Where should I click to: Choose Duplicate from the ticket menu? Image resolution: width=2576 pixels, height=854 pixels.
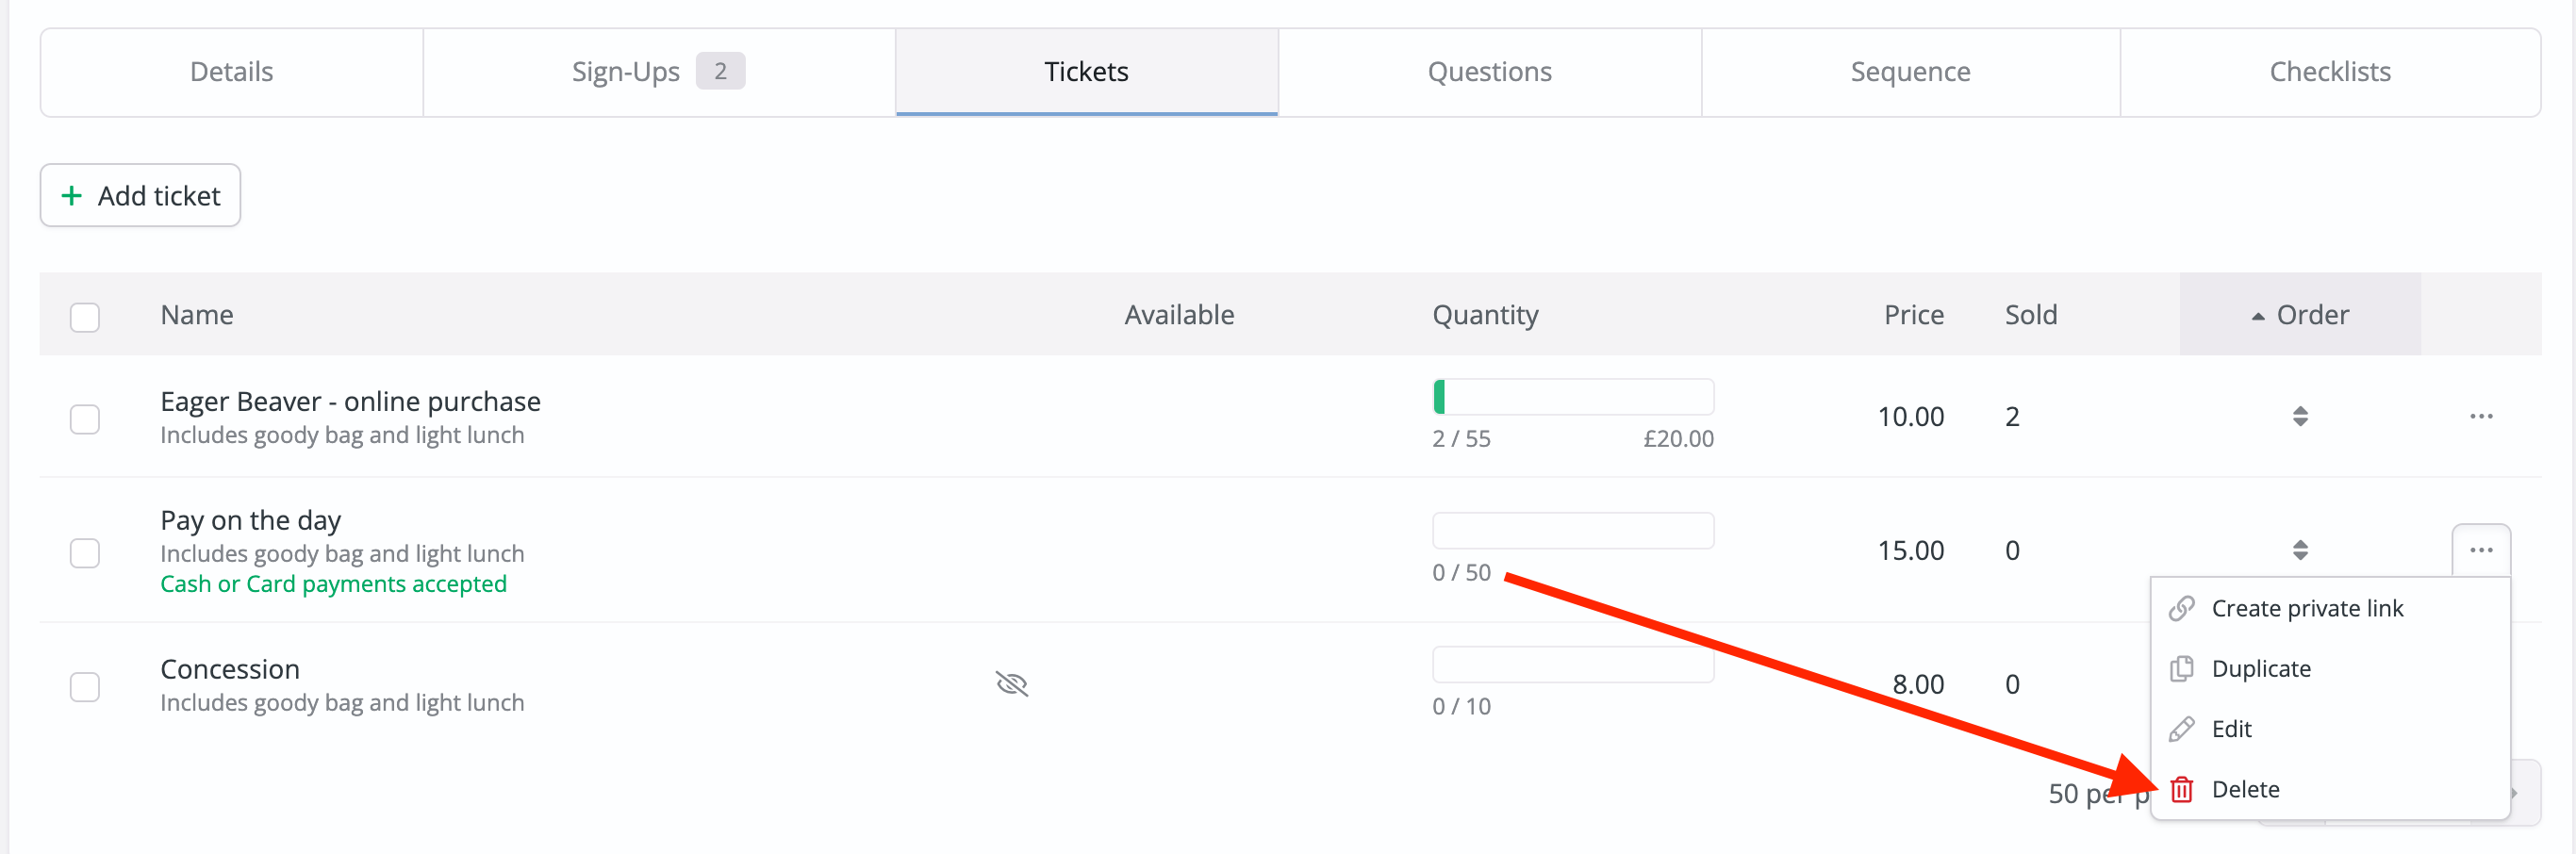(2260, 669)
